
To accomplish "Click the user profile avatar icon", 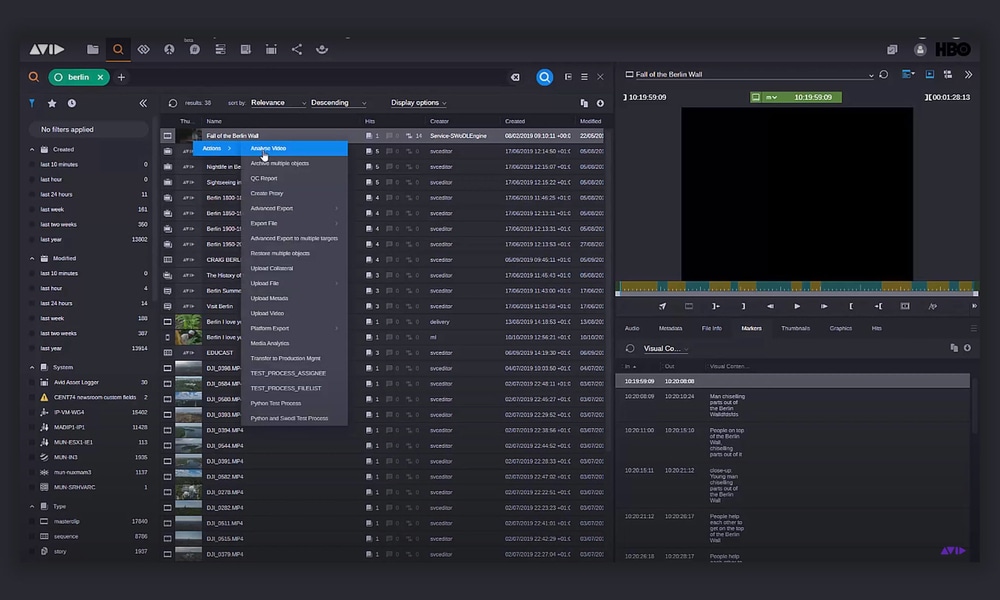I will click(x=920, y=50).
